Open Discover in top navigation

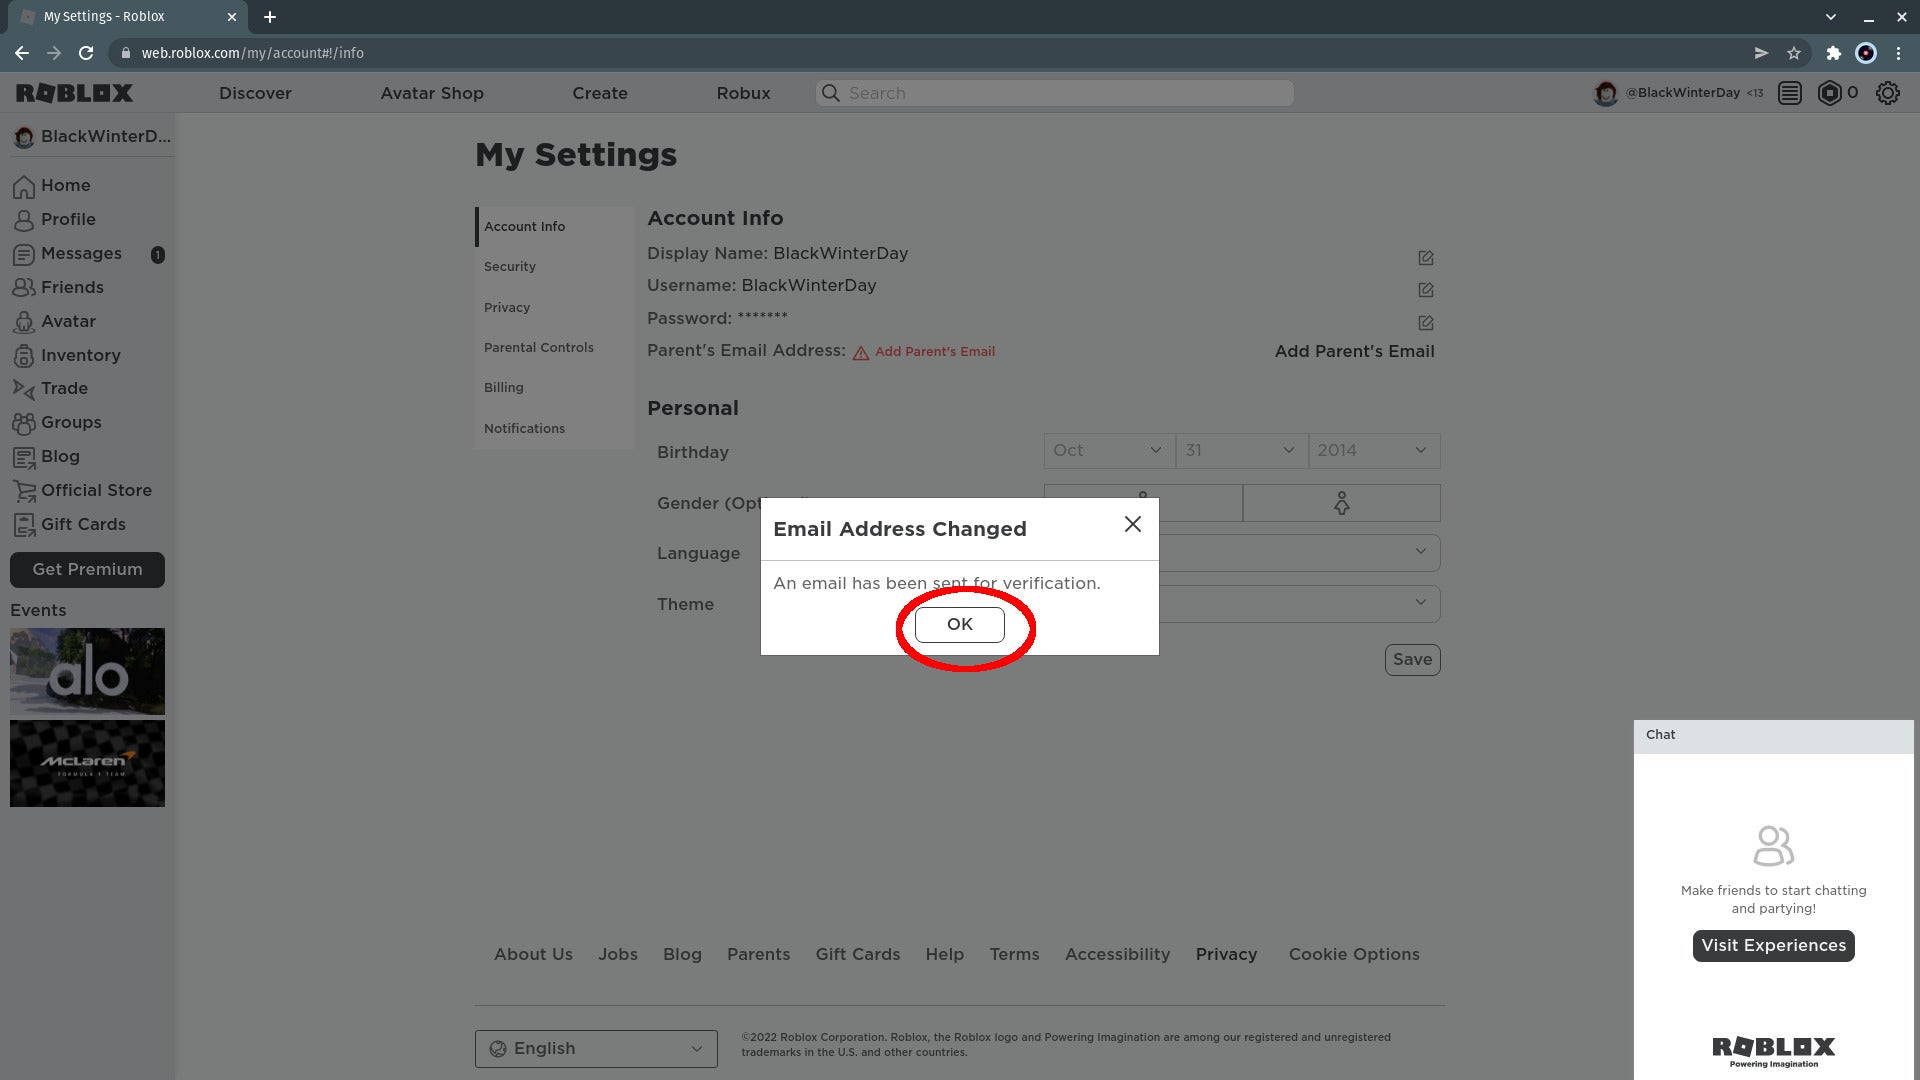coord(255,93)
